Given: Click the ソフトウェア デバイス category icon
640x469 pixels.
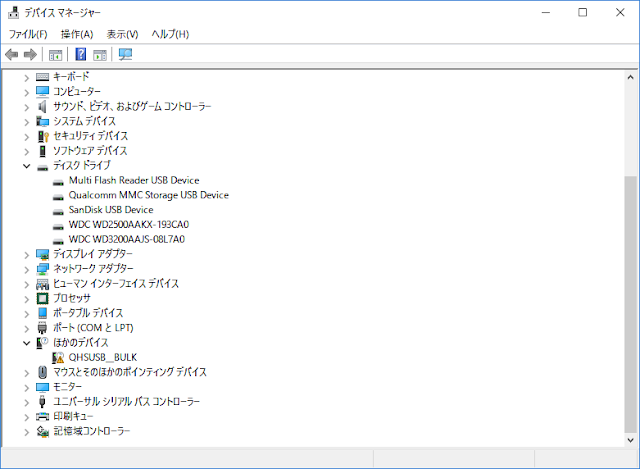Looking at the screenshot, I should click(x=42, y=151).
